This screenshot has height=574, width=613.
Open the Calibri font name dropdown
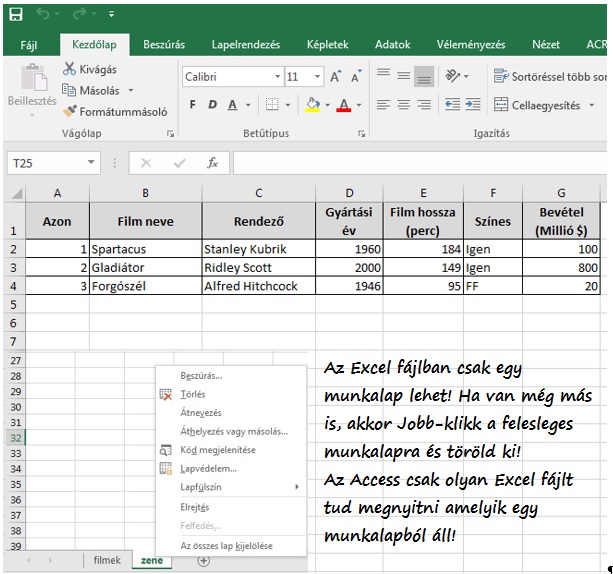(277, 77)
